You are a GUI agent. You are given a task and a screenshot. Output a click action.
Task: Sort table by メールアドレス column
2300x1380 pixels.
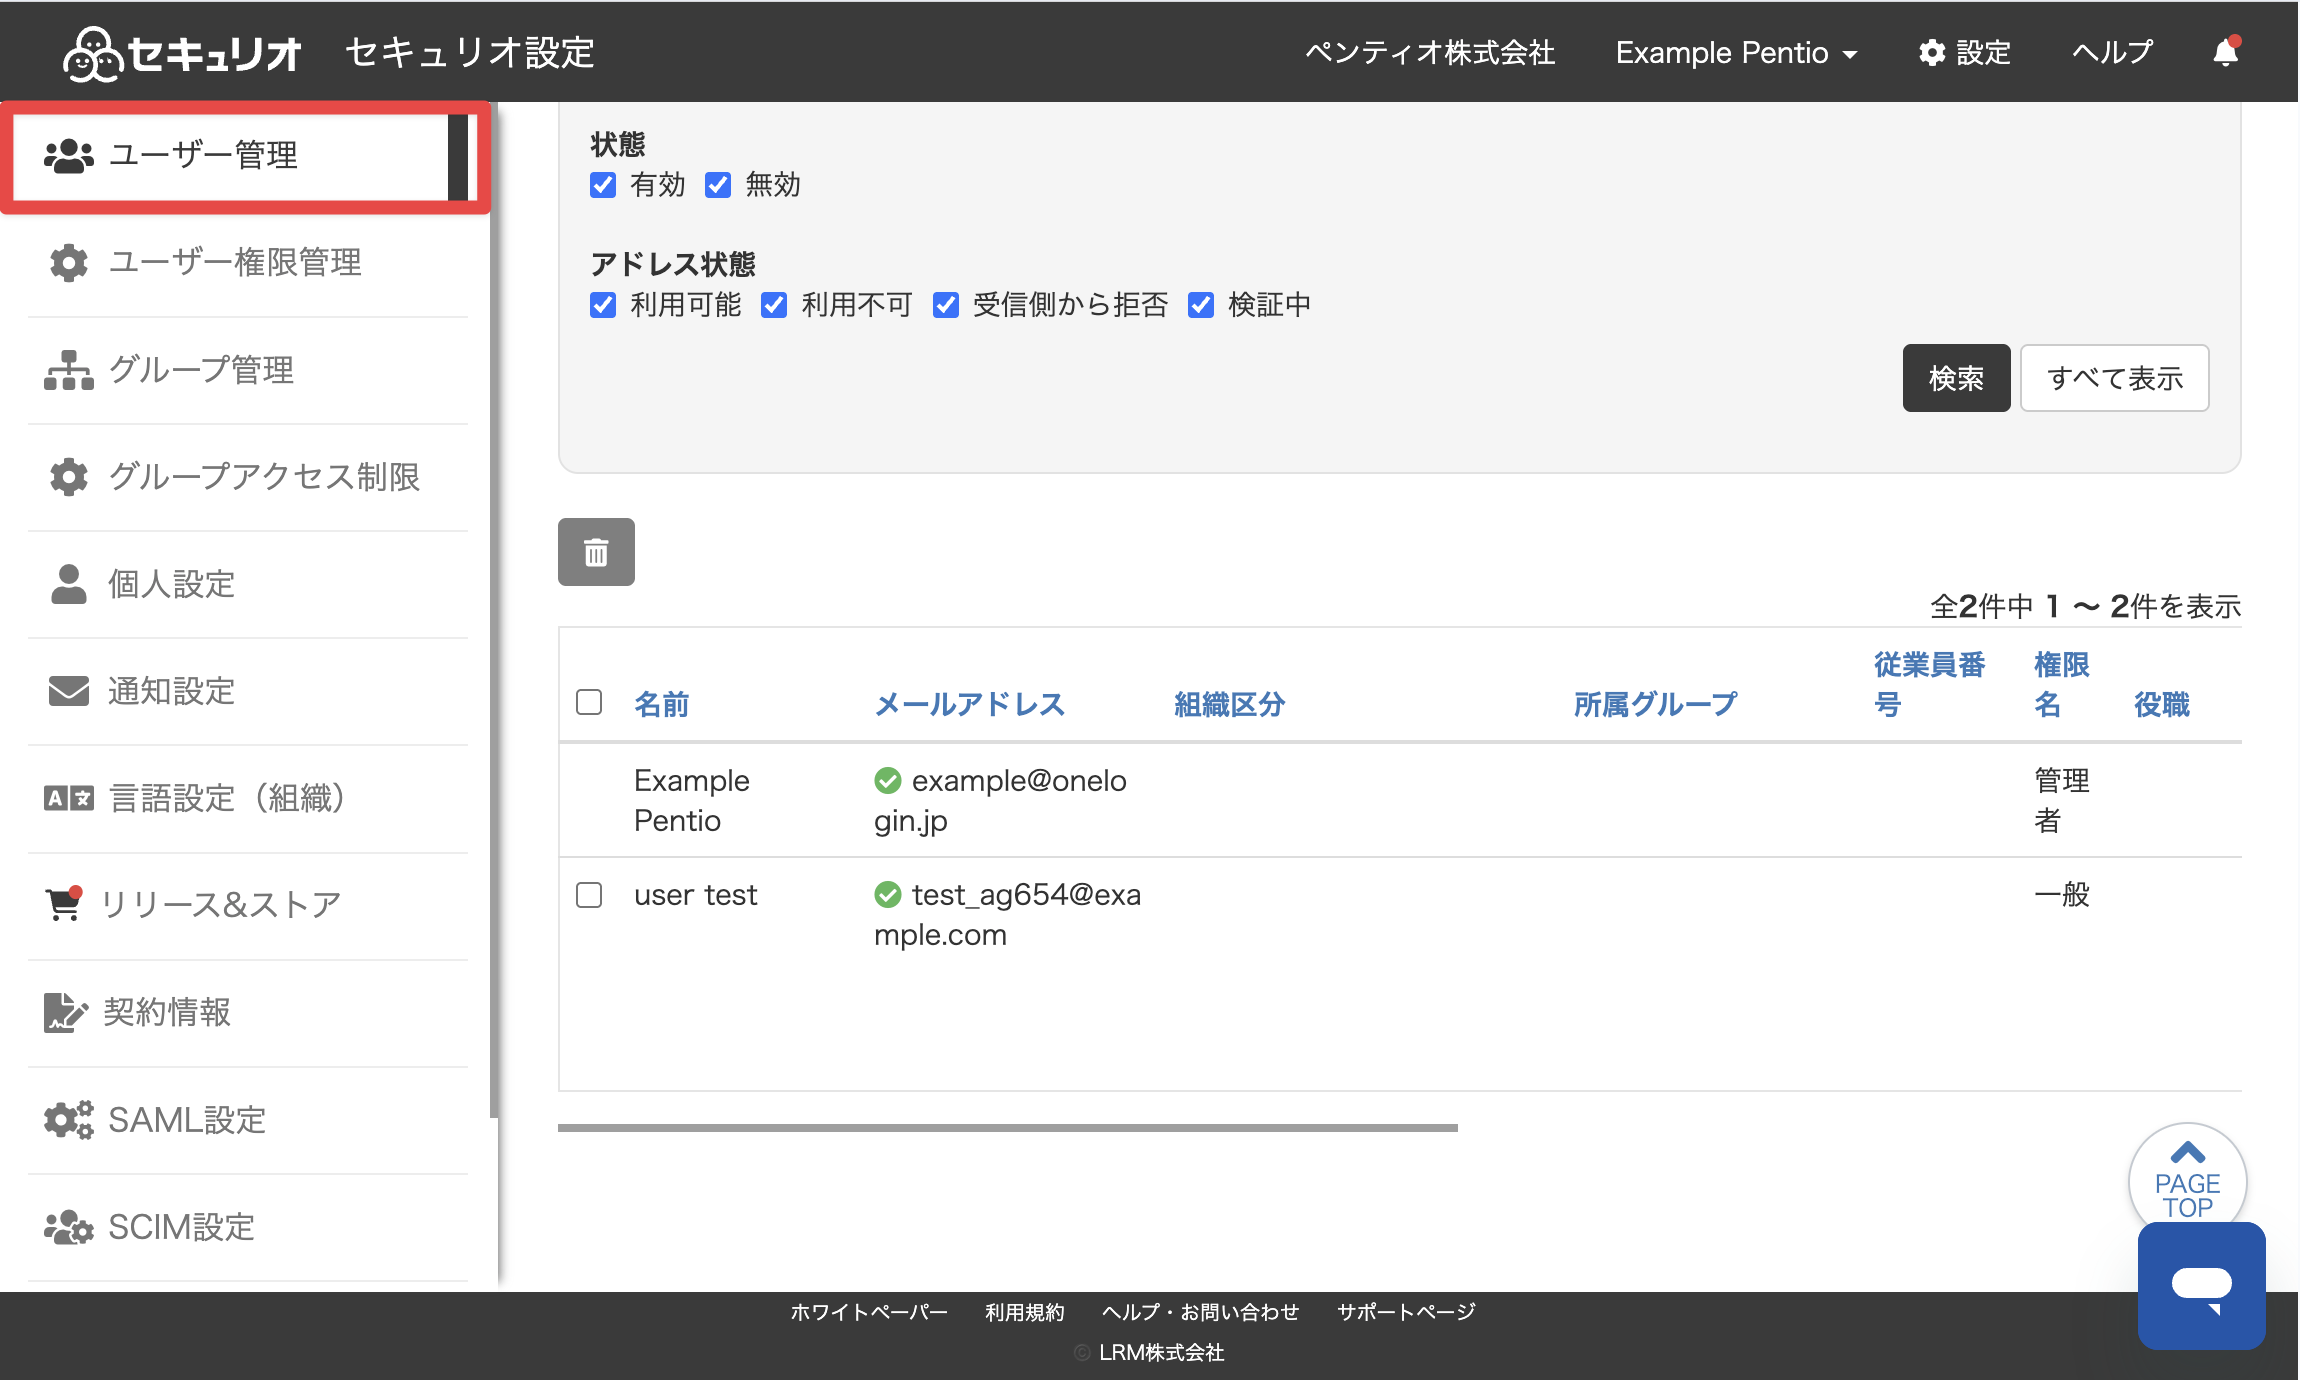coord(969,704)
